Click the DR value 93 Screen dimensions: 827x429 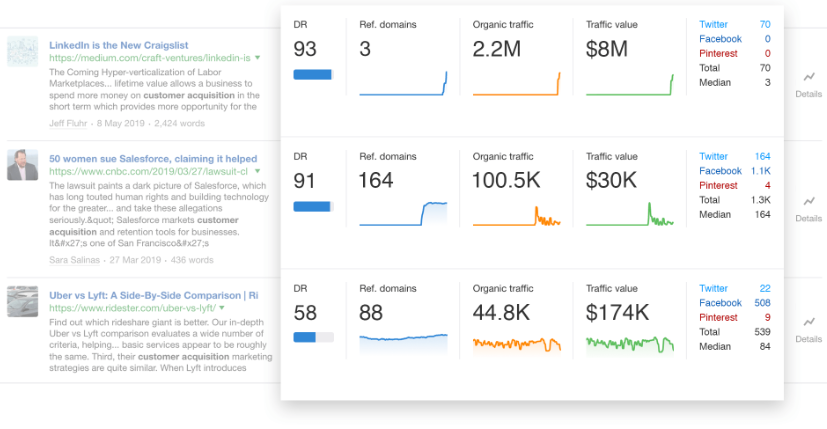click(x=305, y=49)
